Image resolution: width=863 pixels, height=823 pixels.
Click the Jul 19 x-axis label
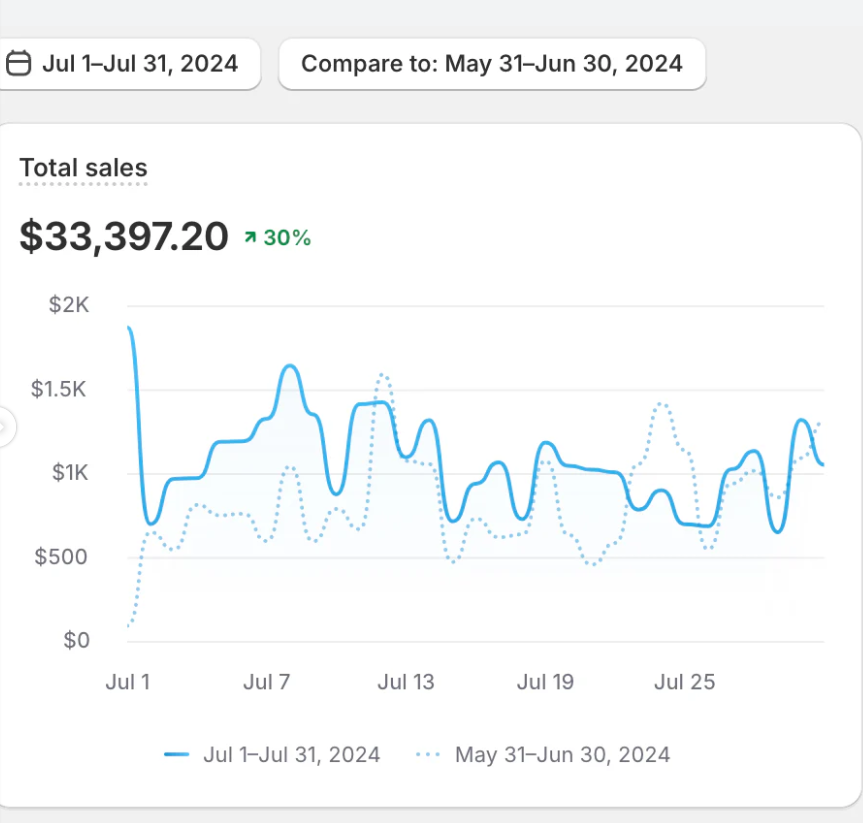point(545,682)
